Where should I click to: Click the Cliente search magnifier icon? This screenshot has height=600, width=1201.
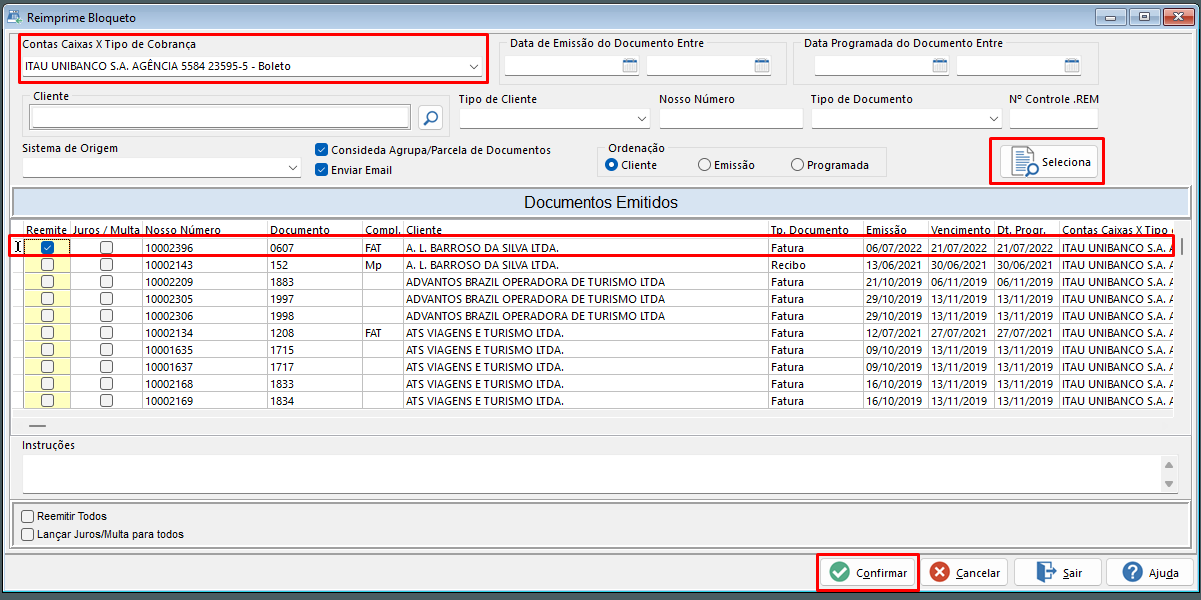[x=430, y=118]
